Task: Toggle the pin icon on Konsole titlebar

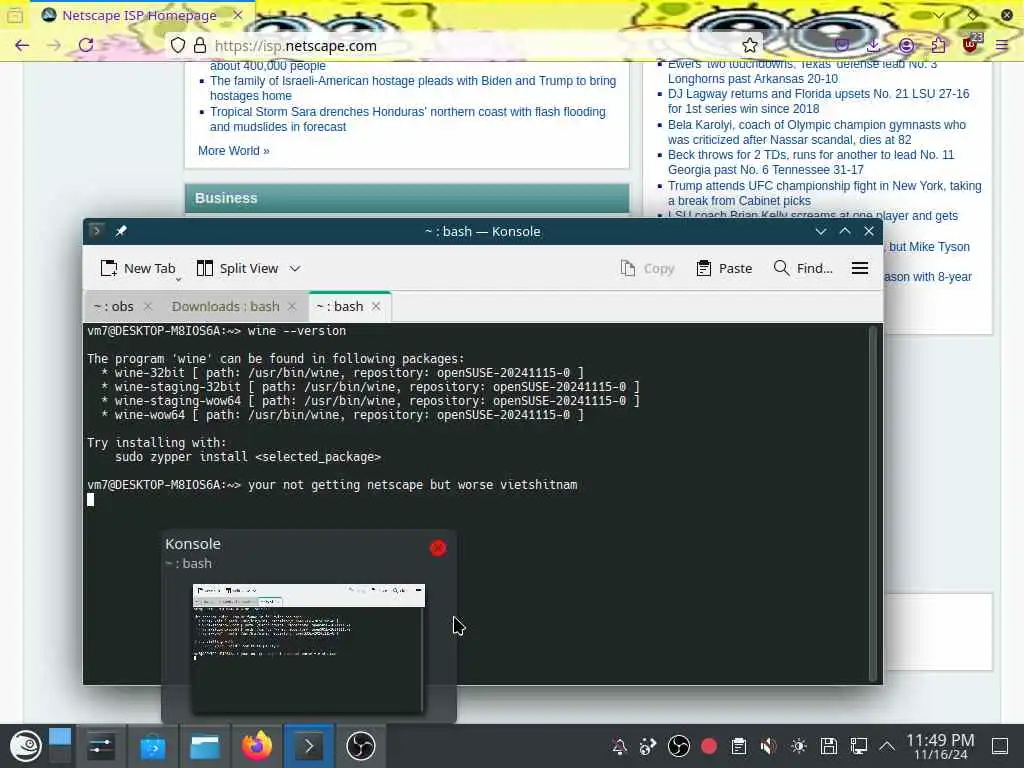Action: coord(121,231)
